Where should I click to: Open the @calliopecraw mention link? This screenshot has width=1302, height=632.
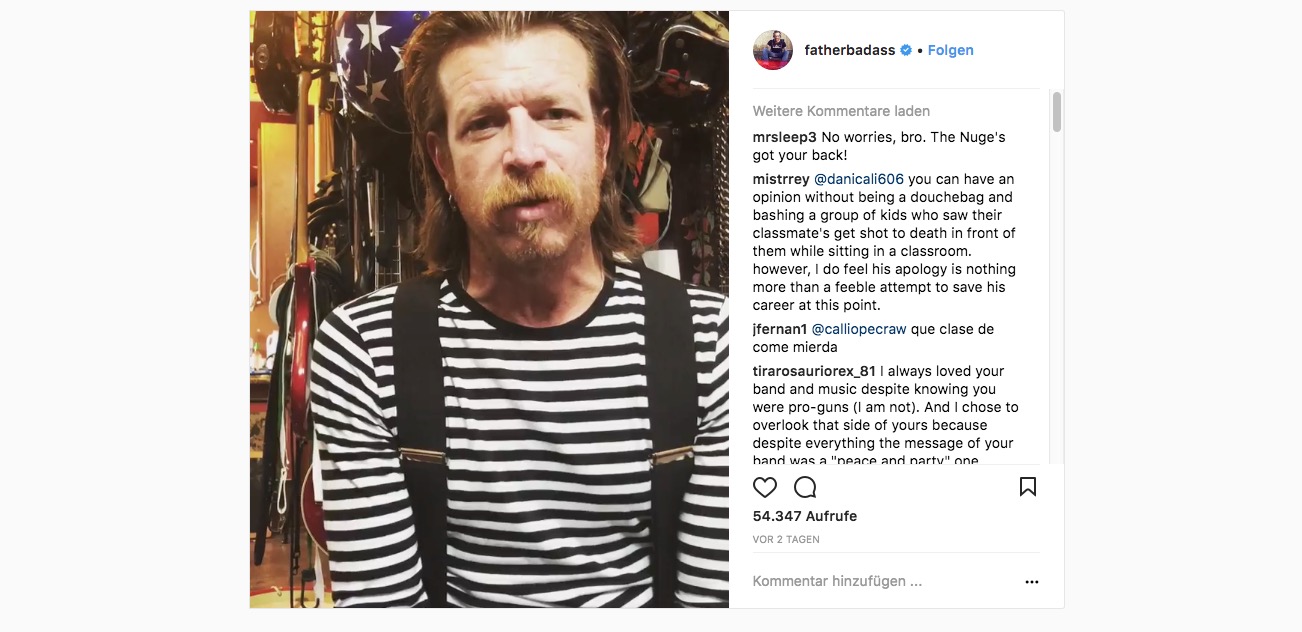coord(858,329)
